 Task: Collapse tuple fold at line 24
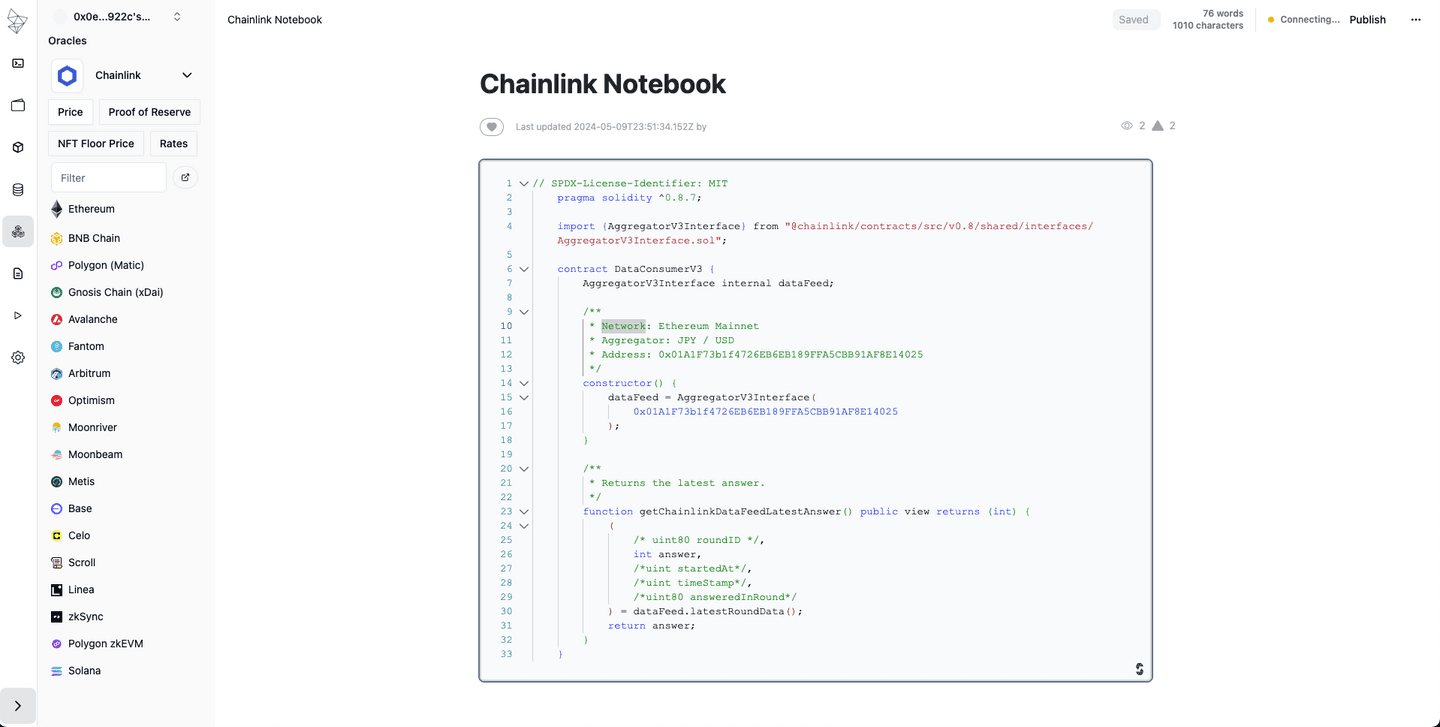pos(523,526)
